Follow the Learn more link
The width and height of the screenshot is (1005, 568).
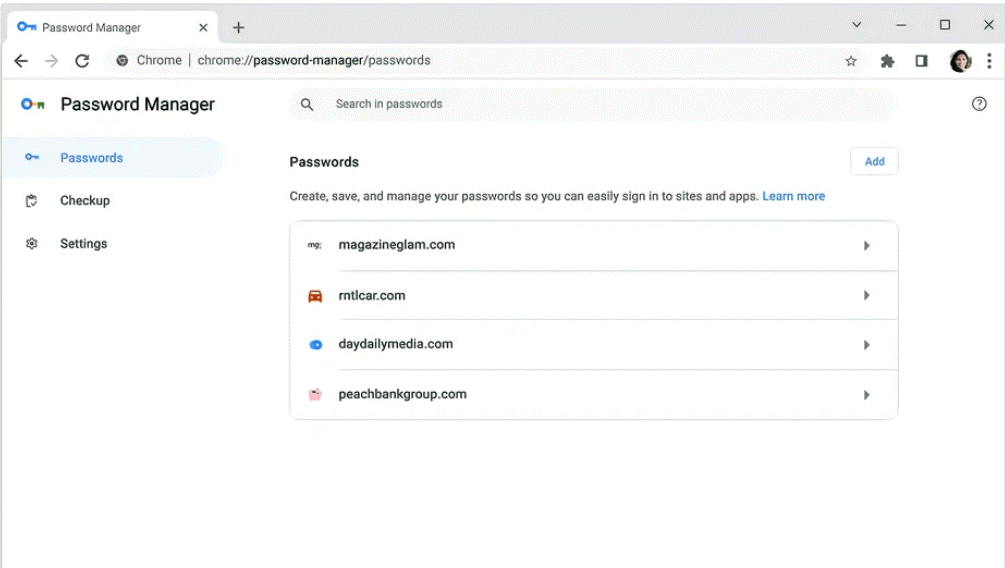click(x=793, y=196)
